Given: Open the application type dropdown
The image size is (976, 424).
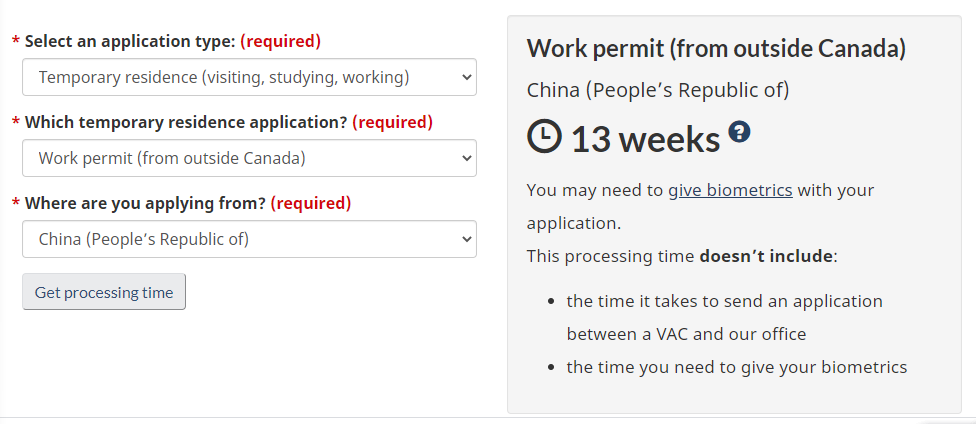Looking at the screenshot, I should [x=249, y=77].
